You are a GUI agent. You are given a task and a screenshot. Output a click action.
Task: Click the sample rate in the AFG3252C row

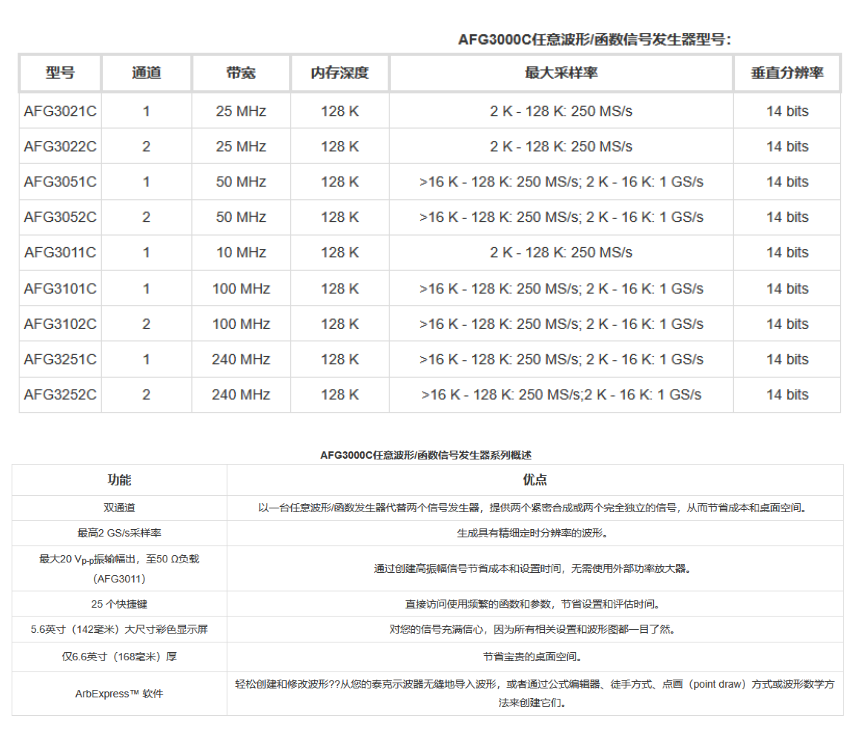[561, 394]
